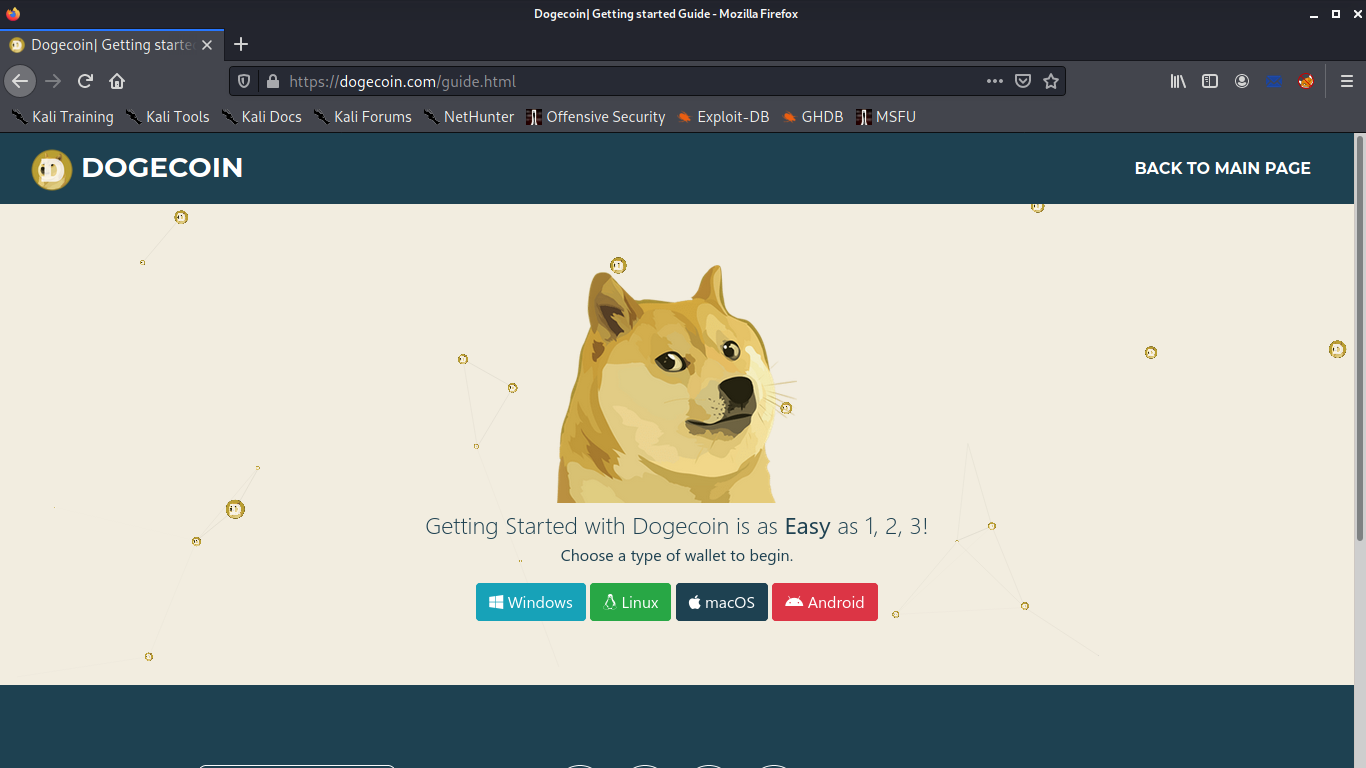Open Kali Tools bookmark
Screen dimensions: 1366x768
168,117
